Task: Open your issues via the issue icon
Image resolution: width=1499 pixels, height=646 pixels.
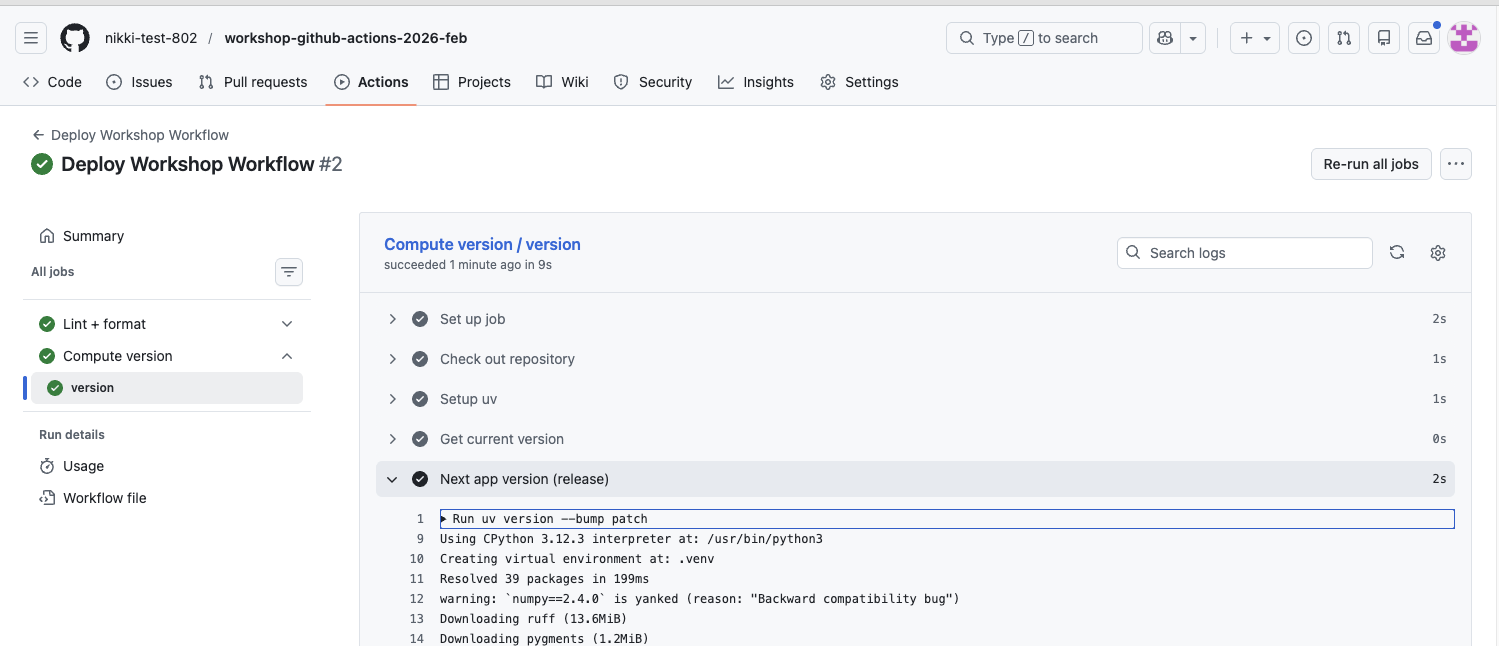Action: (1303, 37)
